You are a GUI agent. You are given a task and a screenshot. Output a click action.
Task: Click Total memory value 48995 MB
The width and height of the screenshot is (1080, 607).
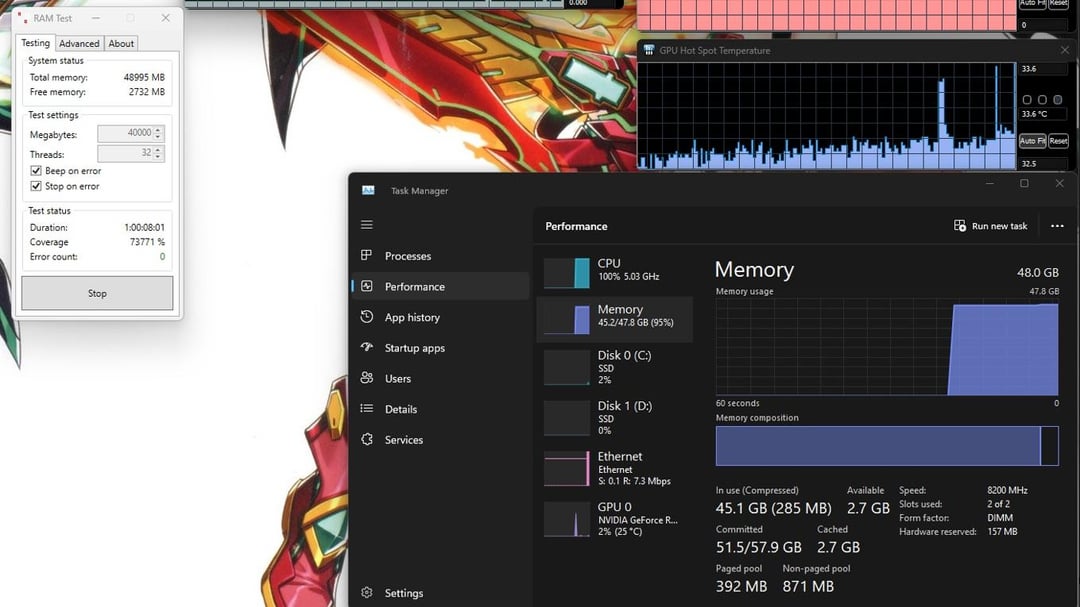point(144,77)
